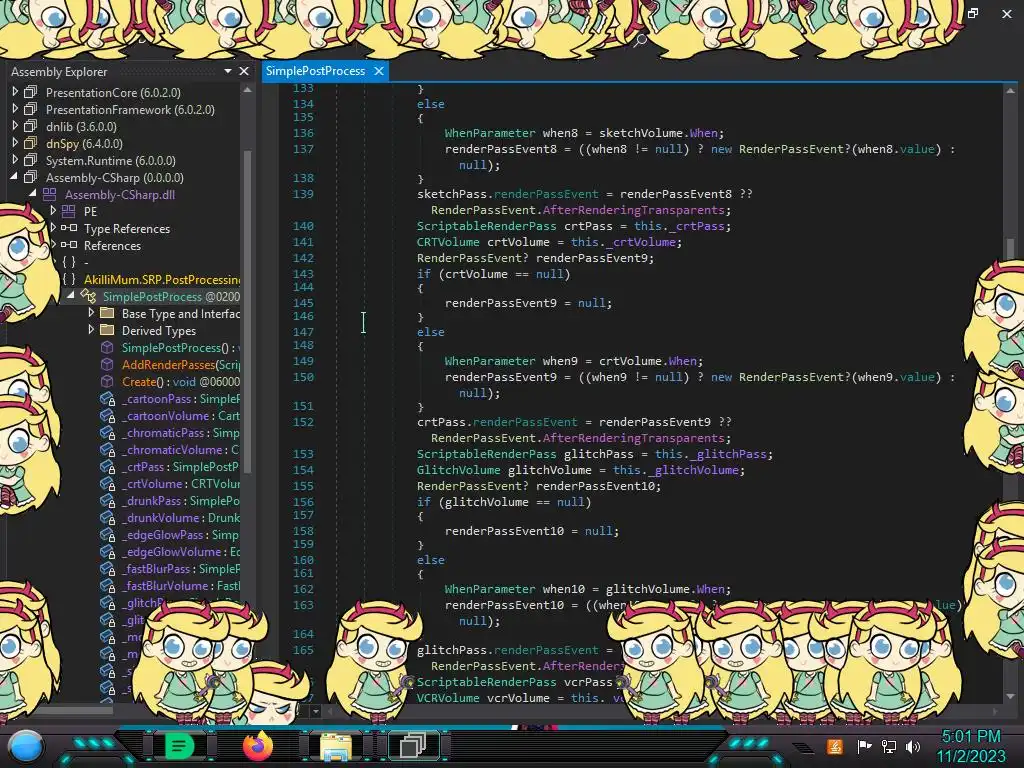The width and height of the screenshot is (1024, 768).
Task: Click the _chromaticPass field icon
Action: [107, 432]
